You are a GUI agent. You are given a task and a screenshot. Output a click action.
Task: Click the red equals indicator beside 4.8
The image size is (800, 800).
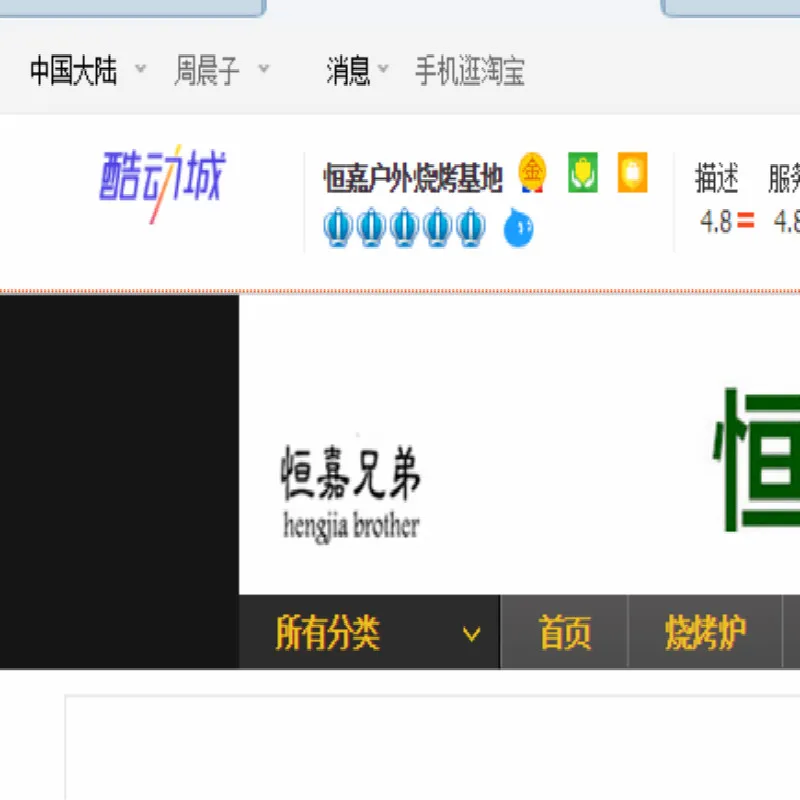(x=745, y=220)
